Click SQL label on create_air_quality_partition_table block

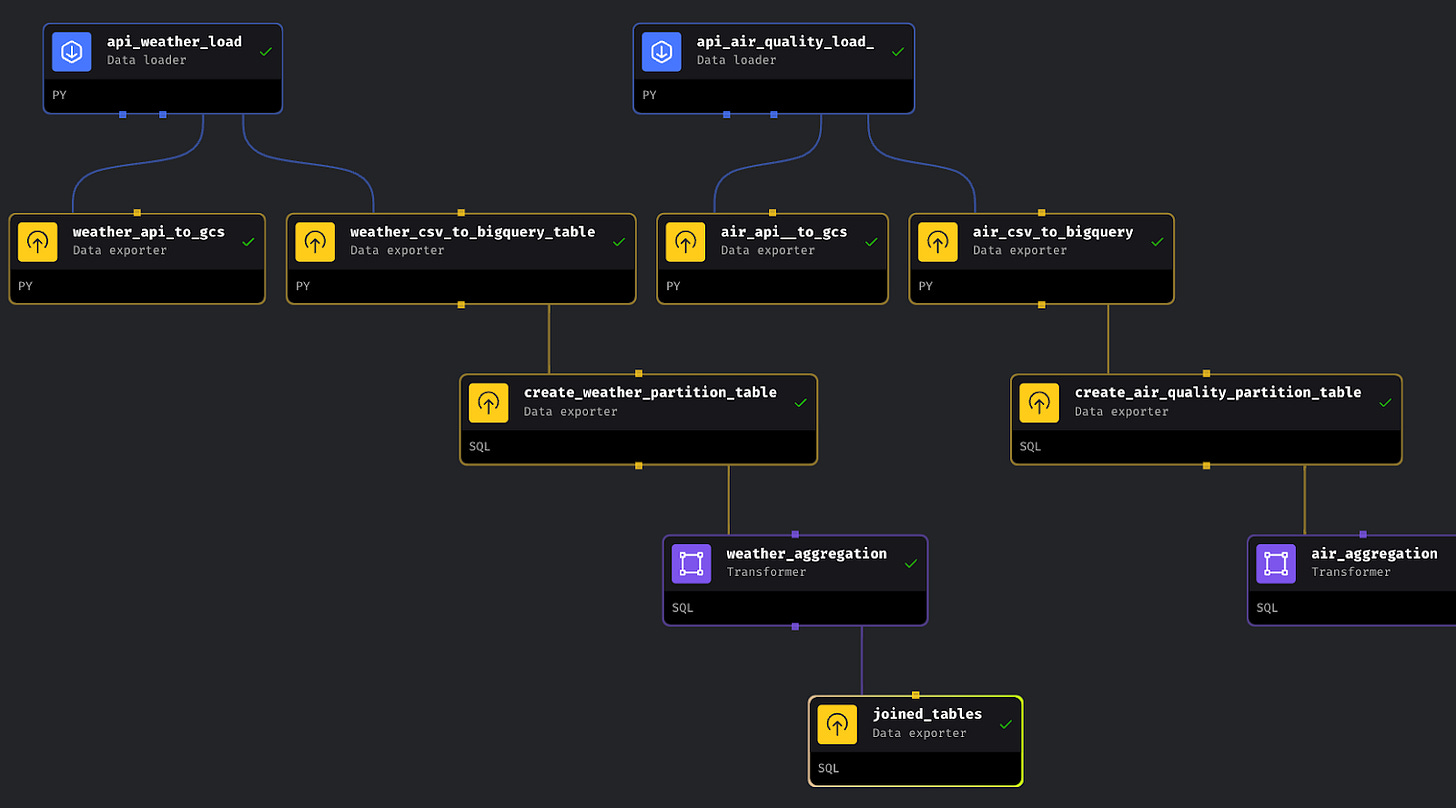click(1031, 447)
